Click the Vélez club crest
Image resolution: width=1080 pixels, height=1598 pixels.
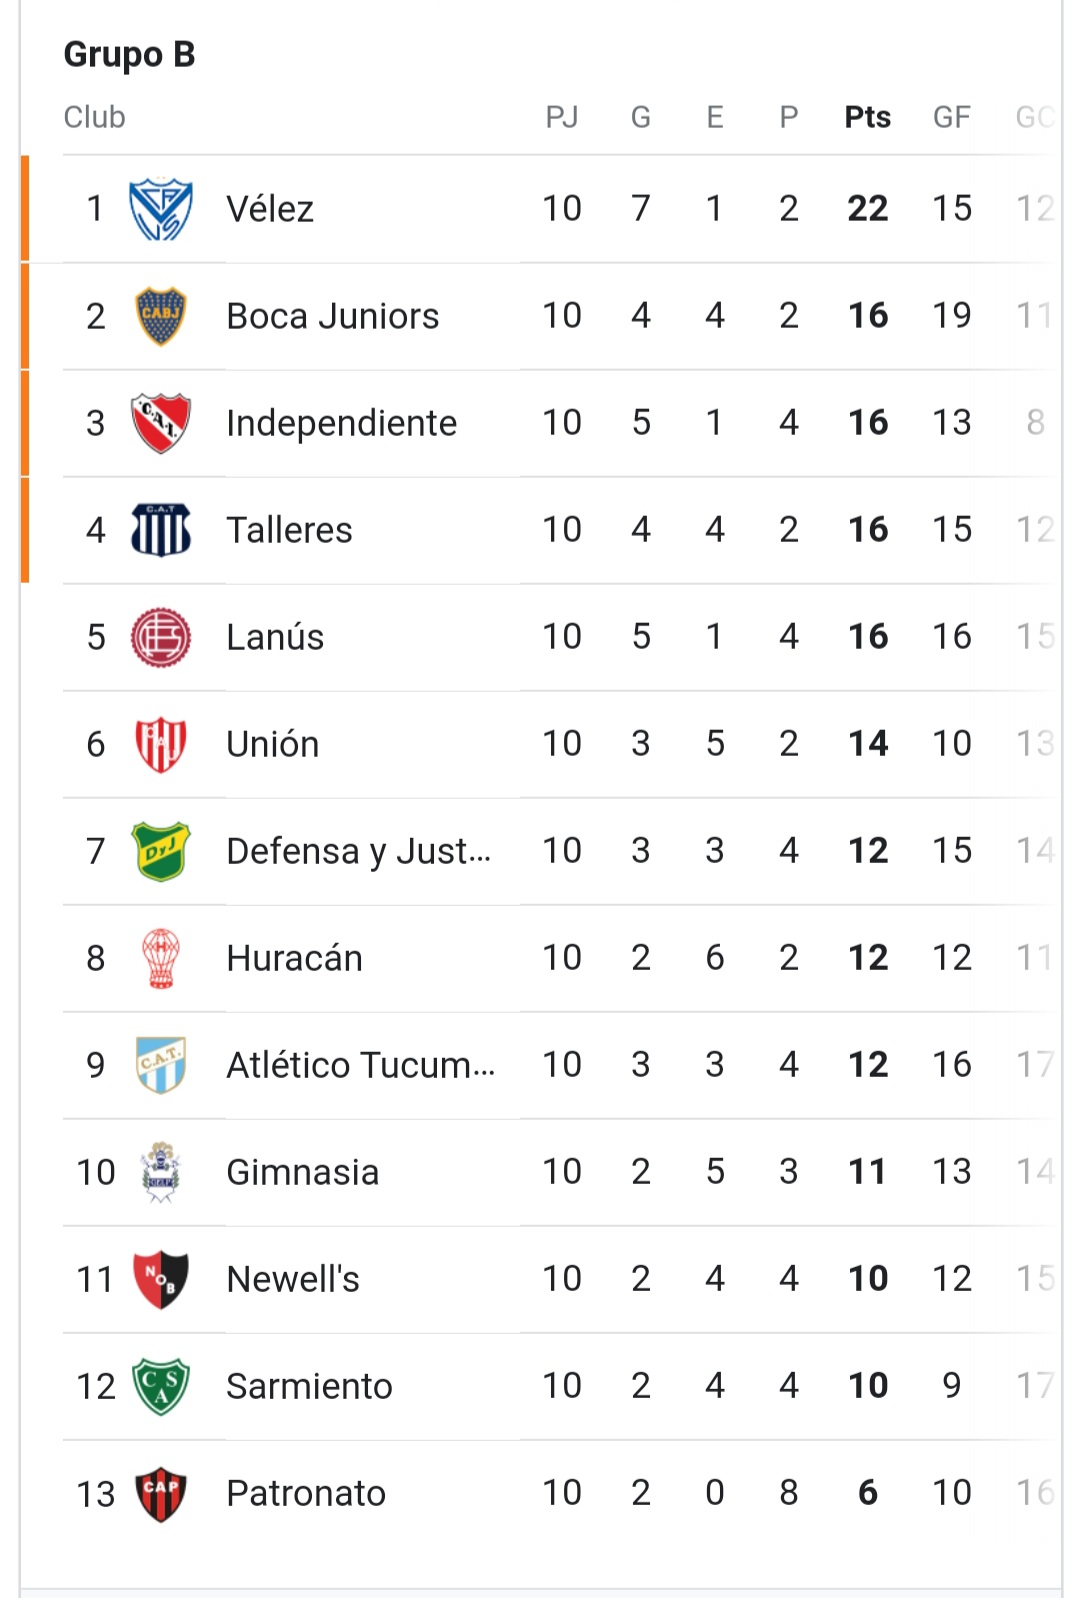161,209
